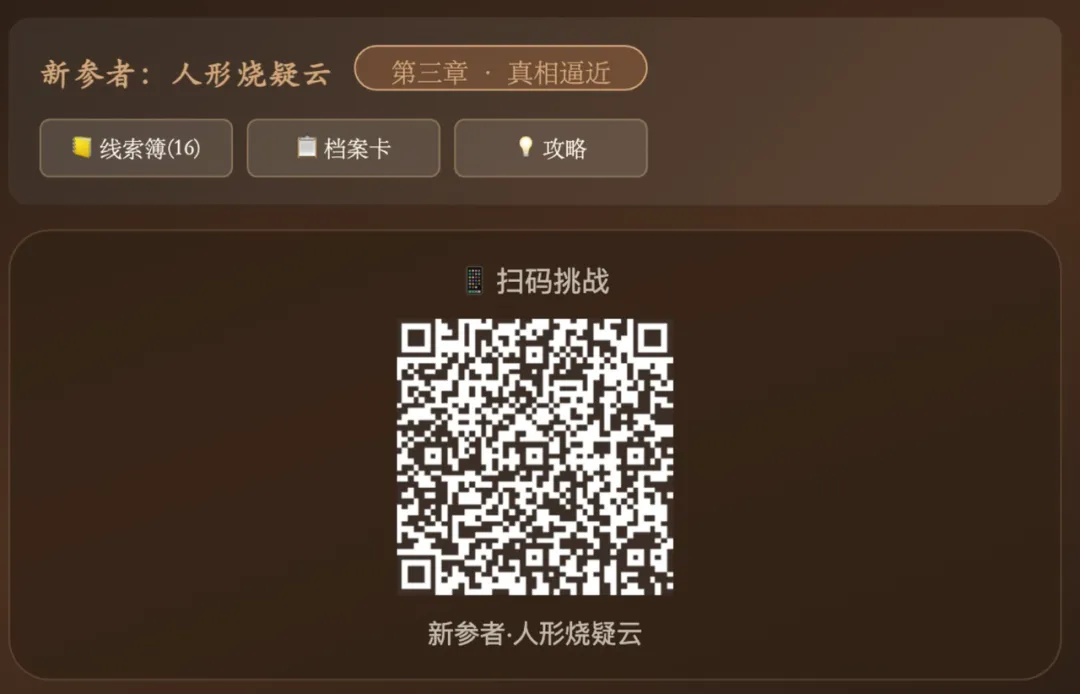1080x694 pixels.
Task: Click the clipboard icon beside 档案卡
Action: tap(307, 147)
